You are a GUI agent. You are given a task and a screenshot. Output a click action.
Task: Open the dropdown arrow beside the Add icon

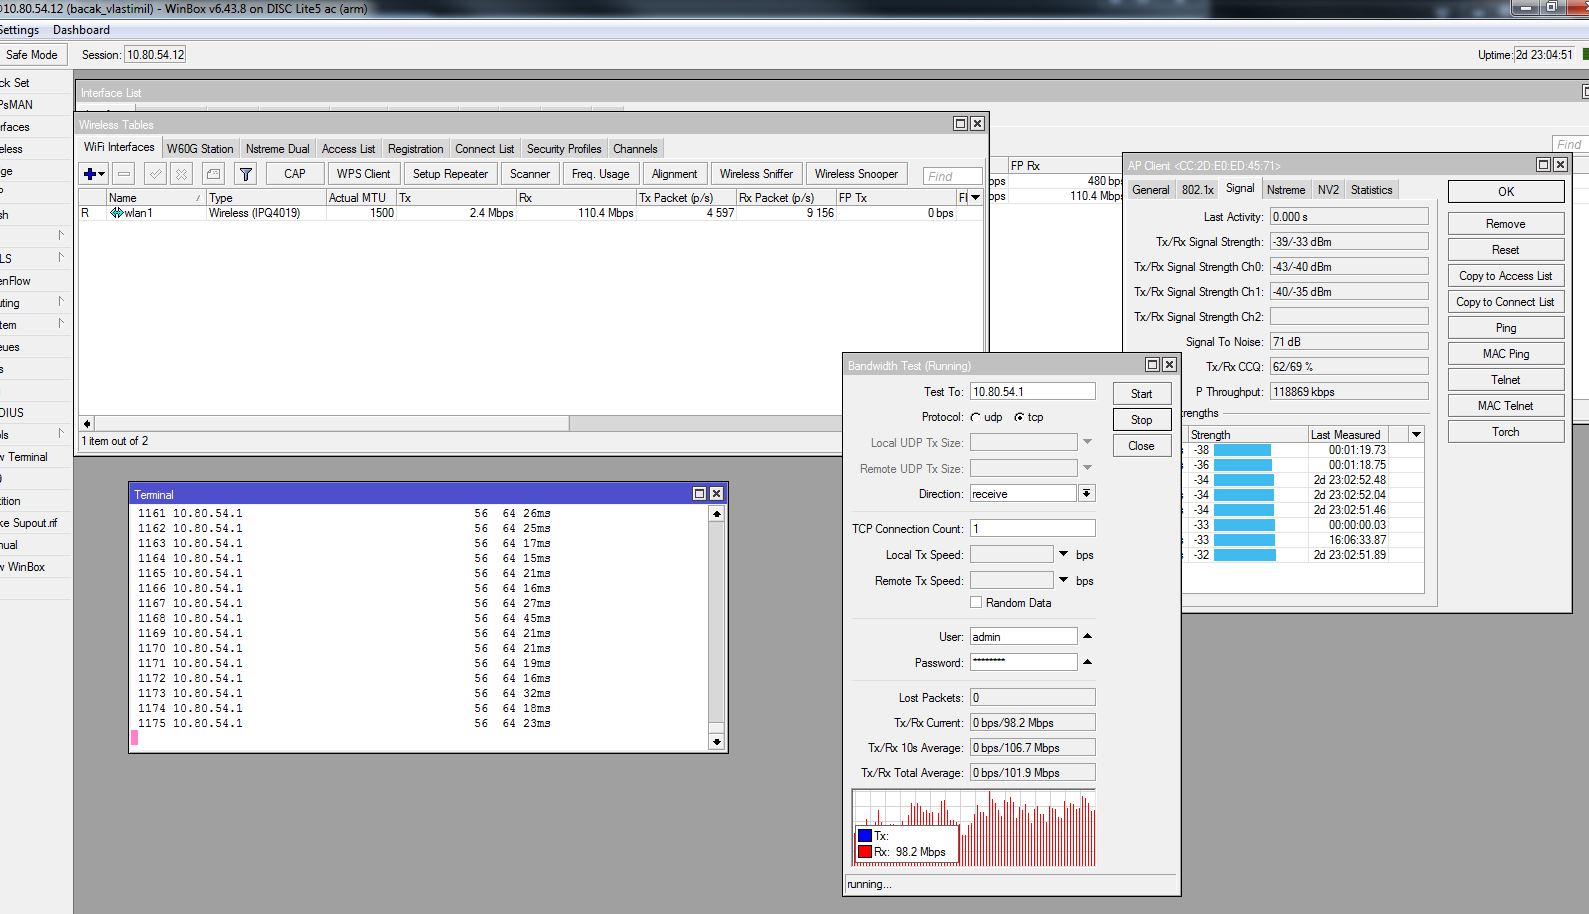click(101, 174)
